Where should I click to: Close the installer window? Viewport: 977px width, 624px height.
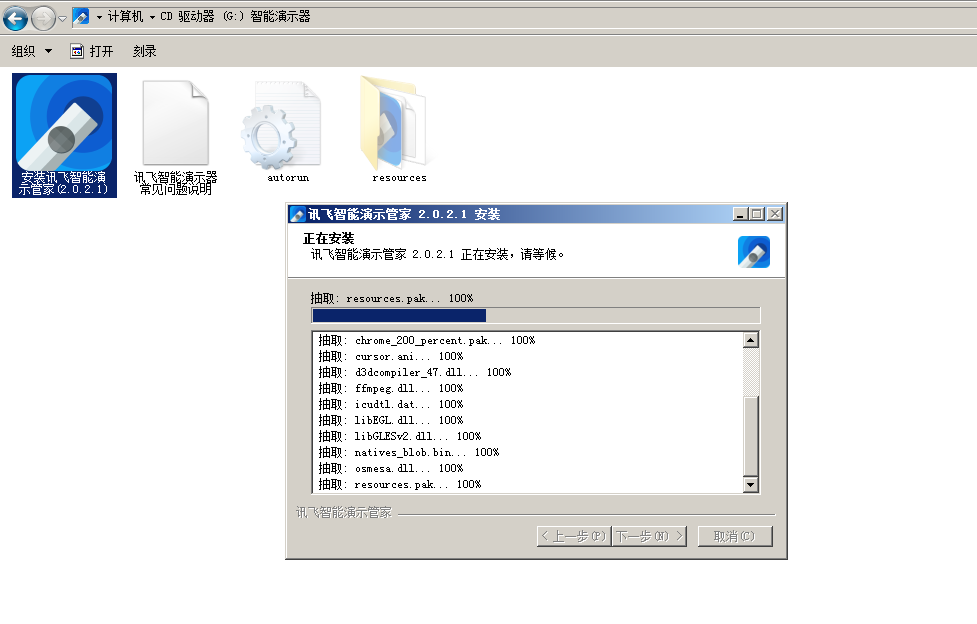774,214
